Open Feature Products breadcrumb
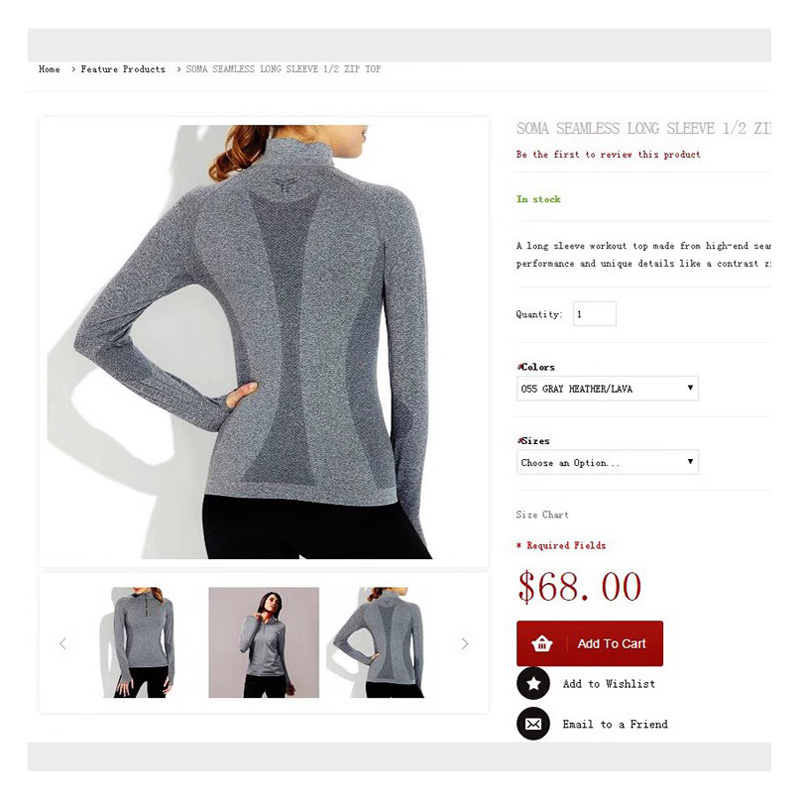This screenshot has width=800, height=800. coord(123,69)
